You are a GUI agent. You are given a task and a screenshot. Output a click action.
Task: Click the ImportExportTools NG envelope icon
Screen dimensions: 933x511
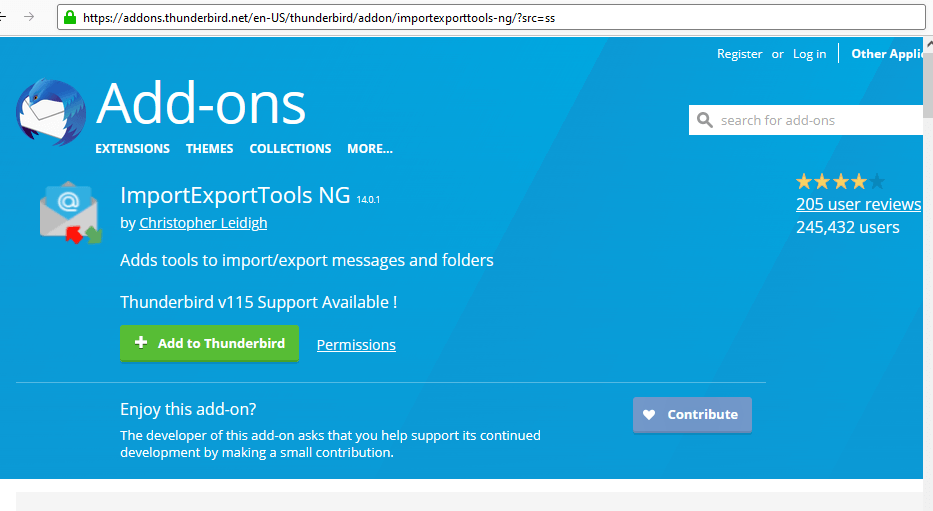(x=70, y=213)
